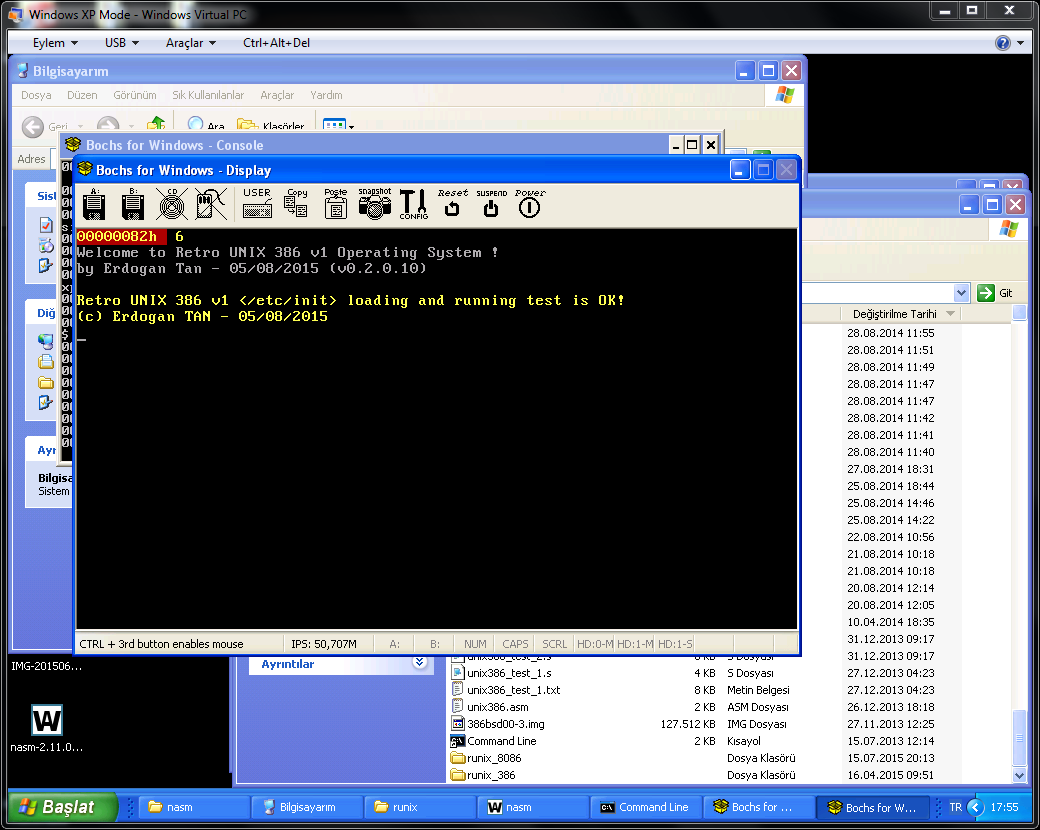Click the help icon in Virtual PC bar
The image size is (1040, 830).
point(1002,43)
